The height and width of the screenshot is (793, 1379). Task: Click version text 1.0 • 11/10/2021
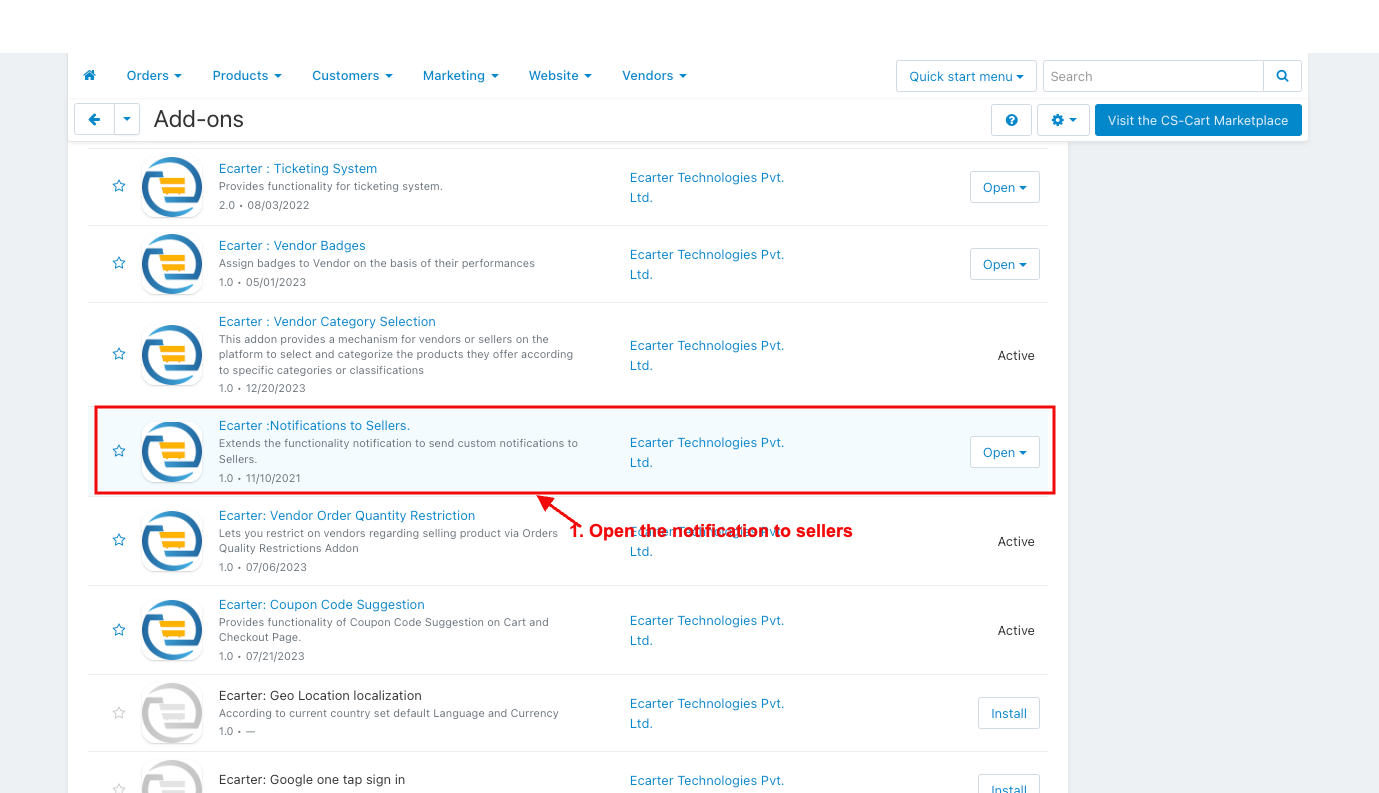(x=260, y=478)
